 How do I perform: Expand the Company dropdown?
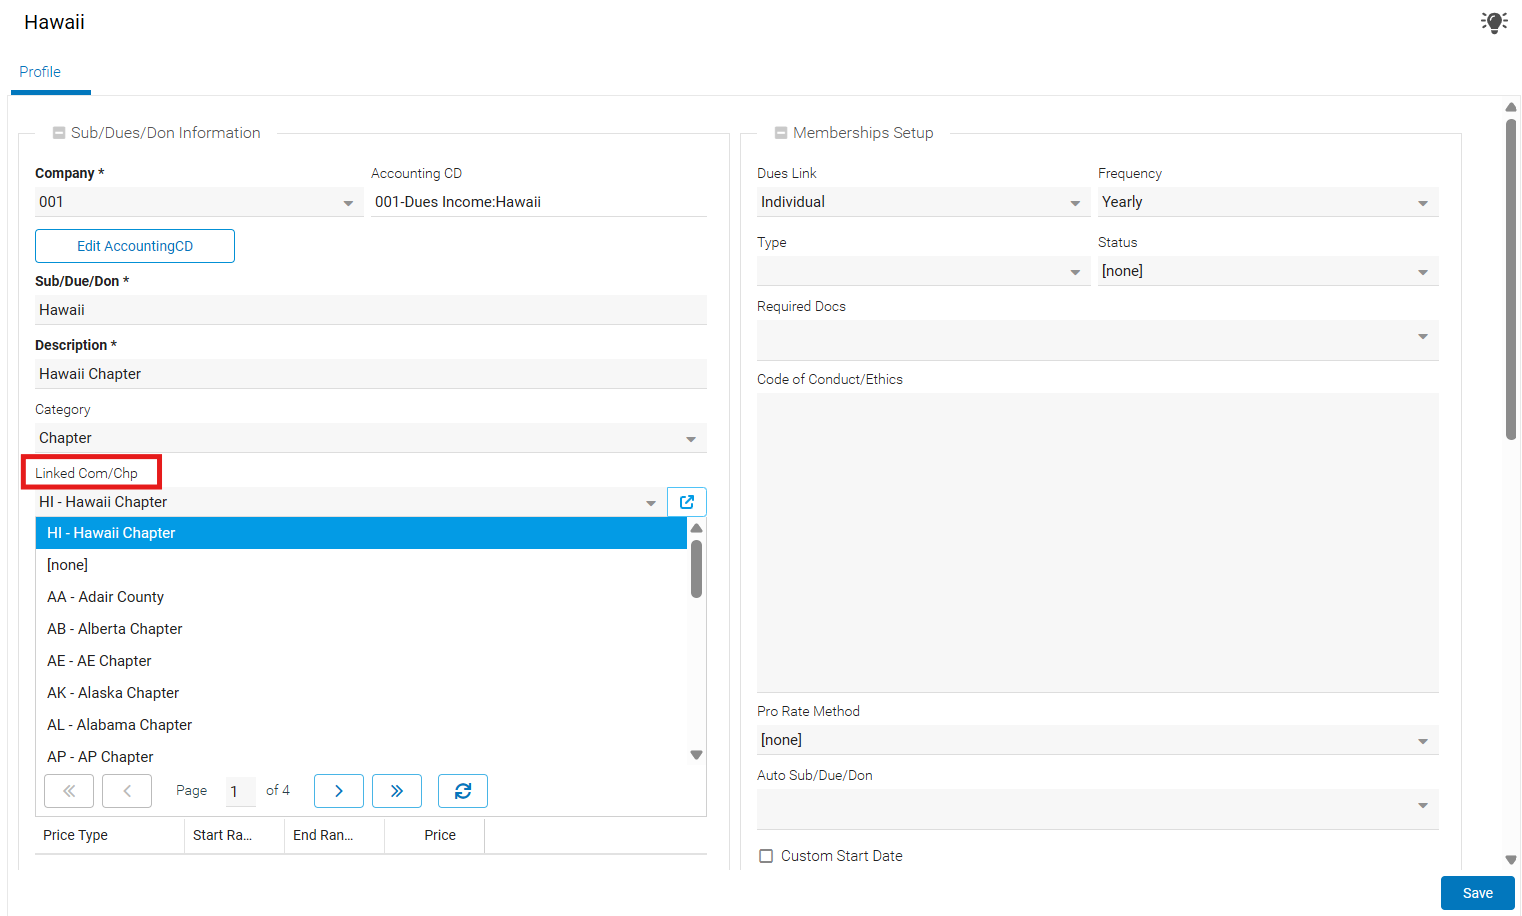coord(348,203)
